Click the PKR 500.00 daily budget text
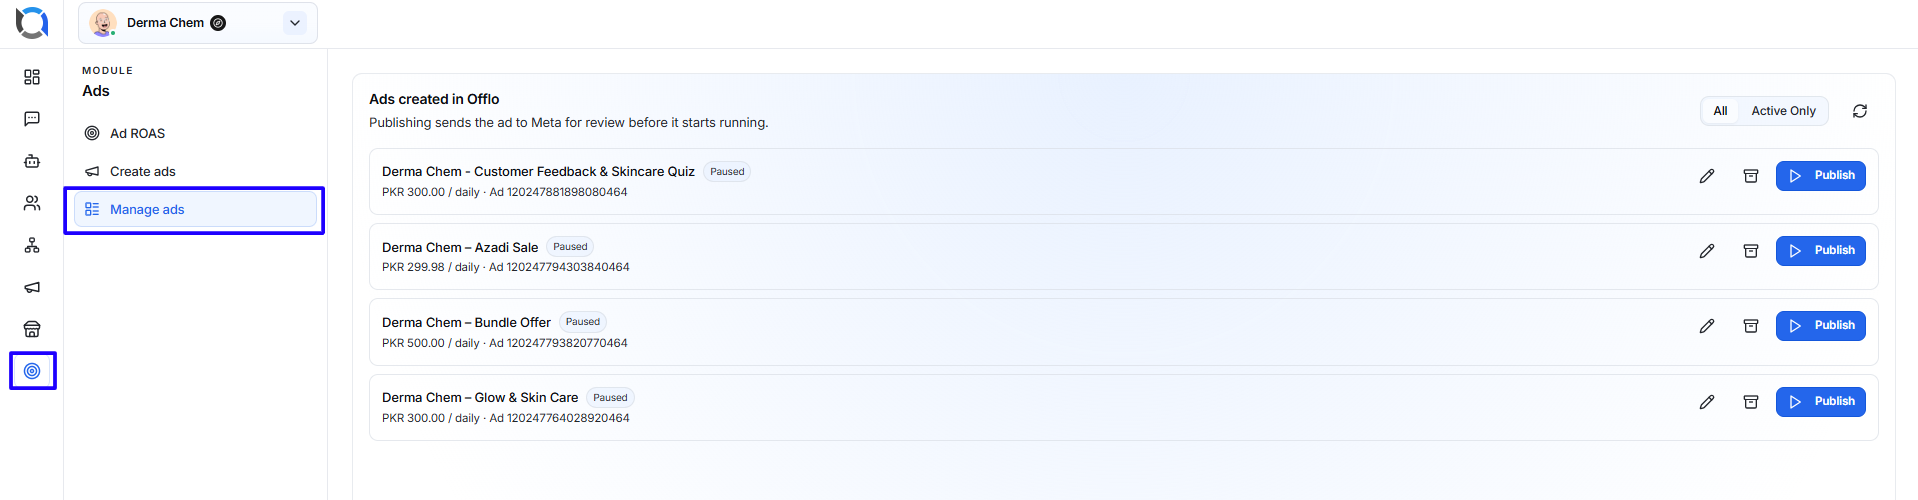Viewport: 1918px width, 500px height. [x=431, y=343]
